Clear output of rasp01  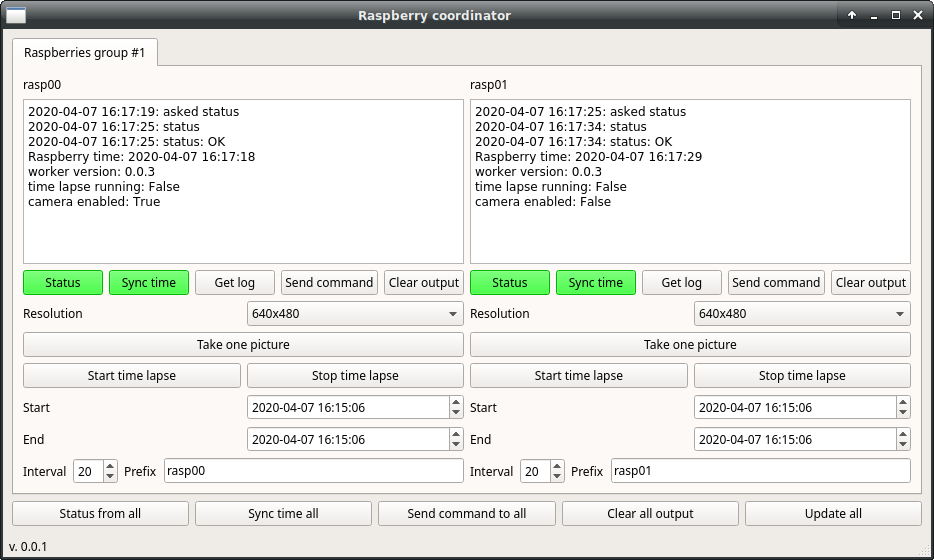[x=871, y=282]
